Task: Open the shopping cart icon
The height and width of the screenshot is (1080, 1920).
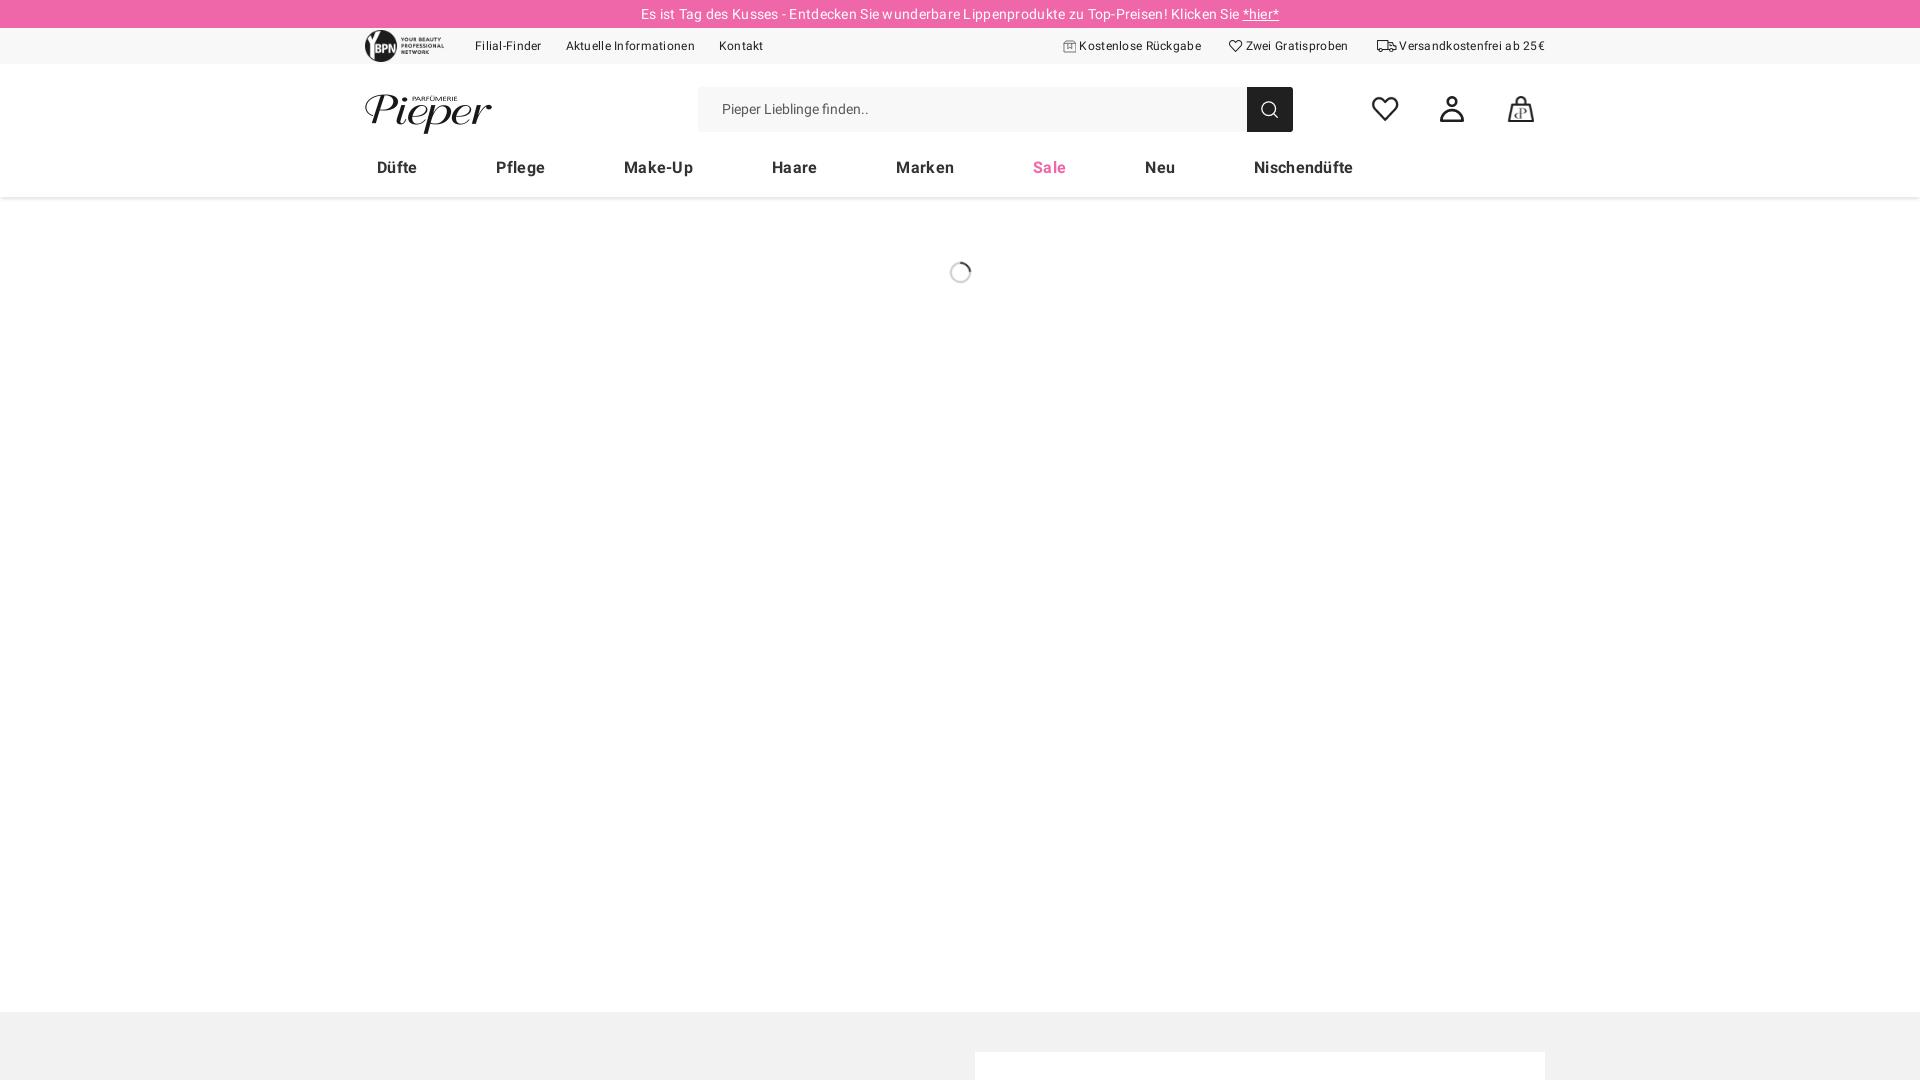Action: (x=1520, y=109)
